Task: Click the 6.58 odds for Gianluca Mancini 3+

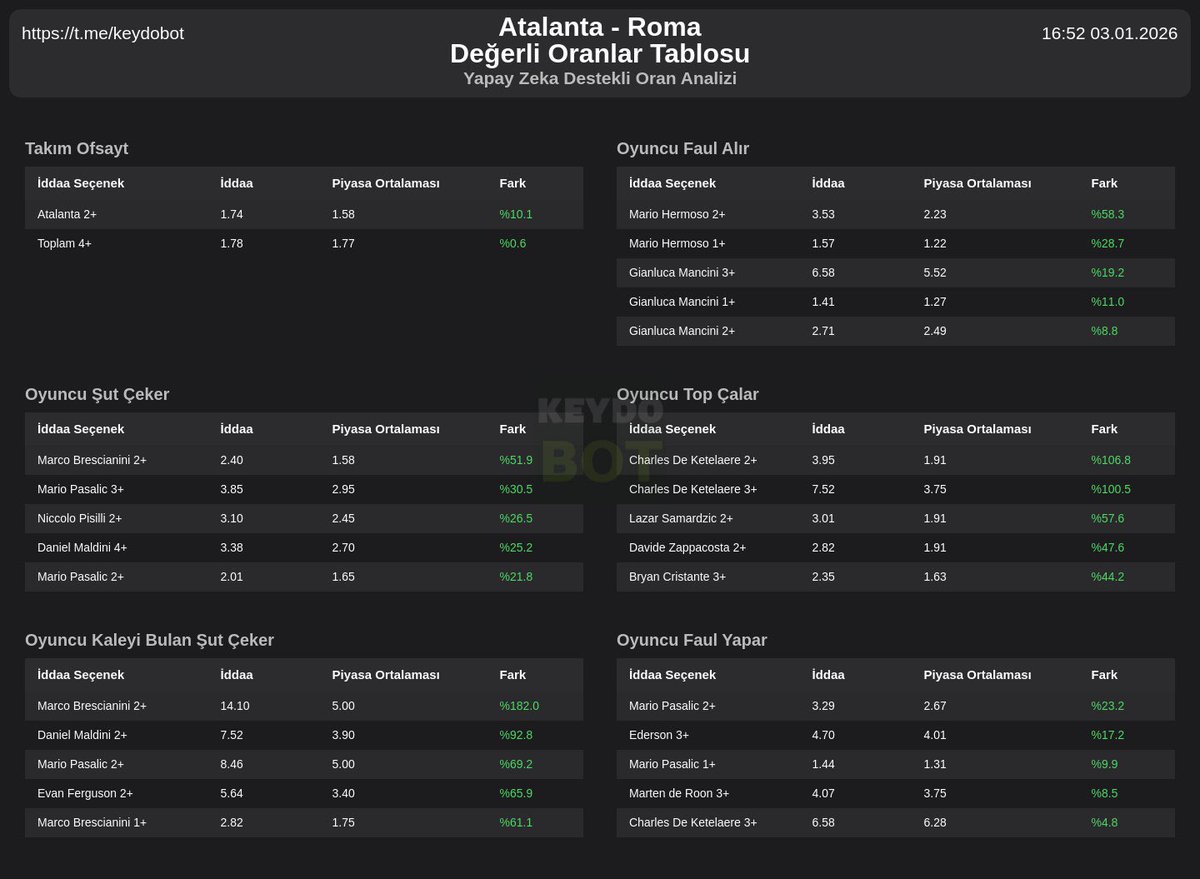Action: [823, 272]
